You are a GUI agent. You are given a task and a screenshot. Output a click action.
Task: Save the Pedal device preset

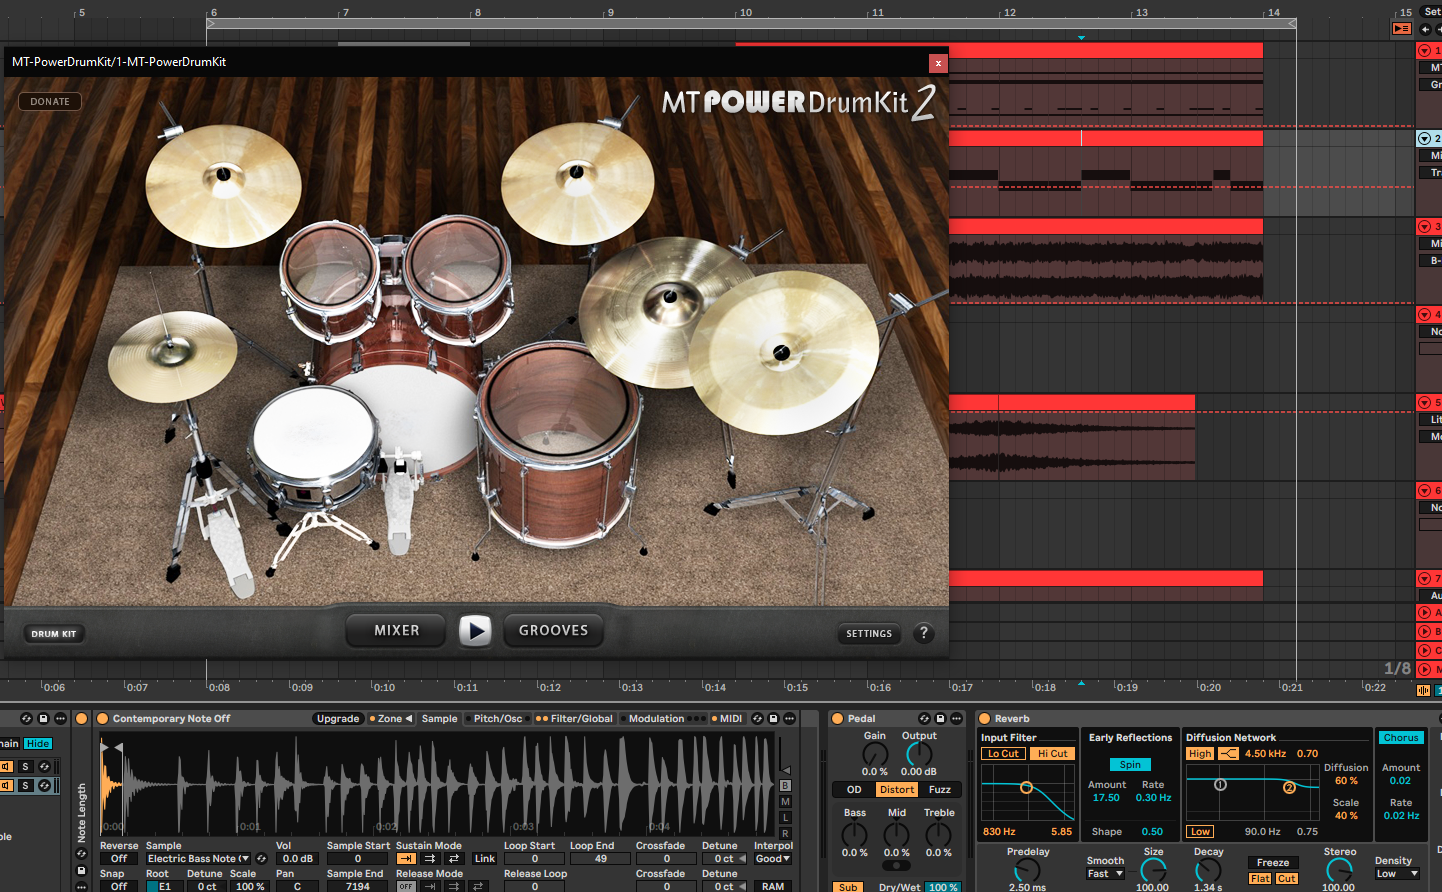click(940, 719)
